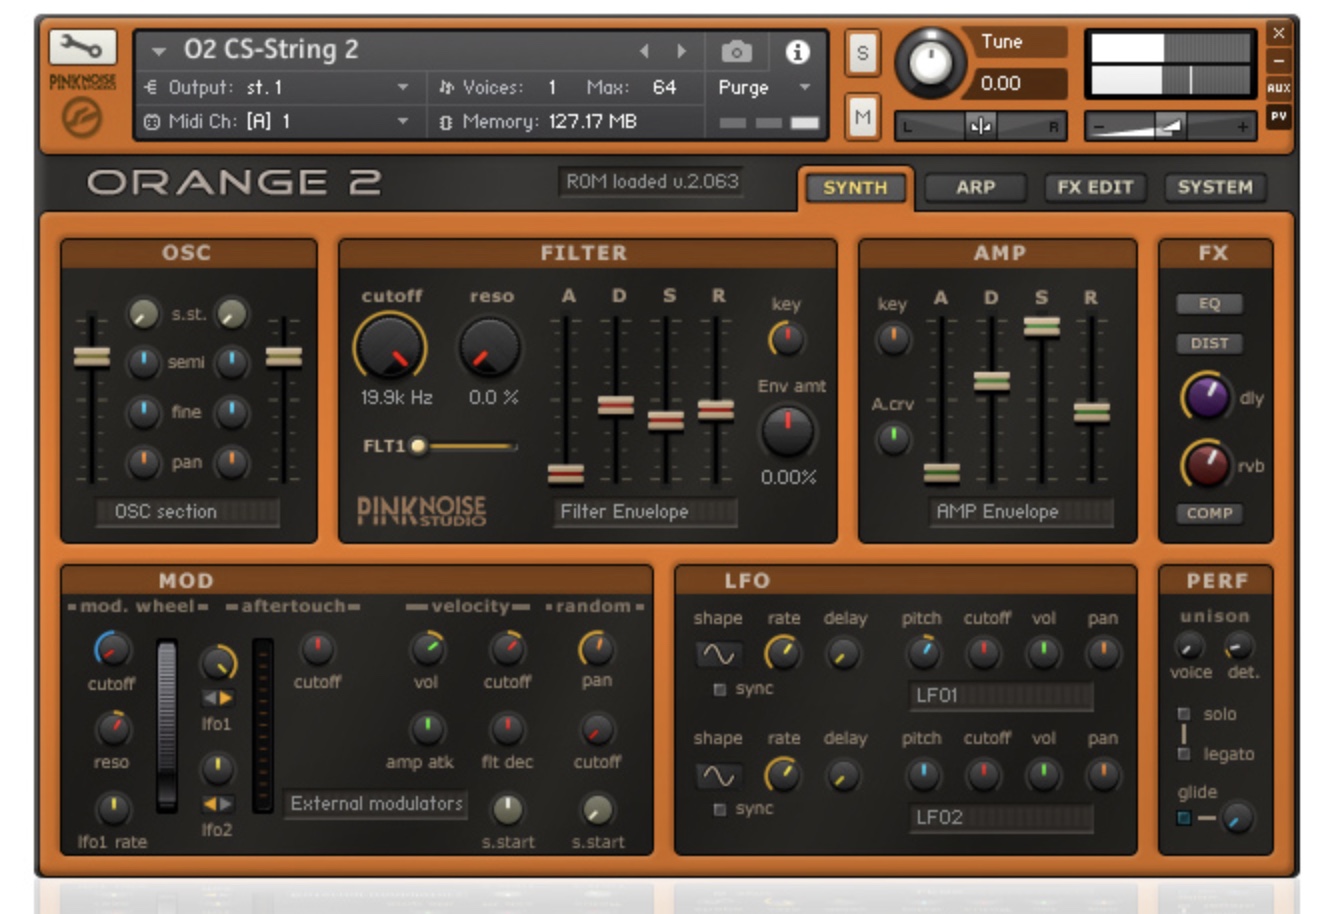This screenshot has height=914, width=1322.
Task: Enable solo mode checkbox in PERF
Action: [x=1184, y=714]
